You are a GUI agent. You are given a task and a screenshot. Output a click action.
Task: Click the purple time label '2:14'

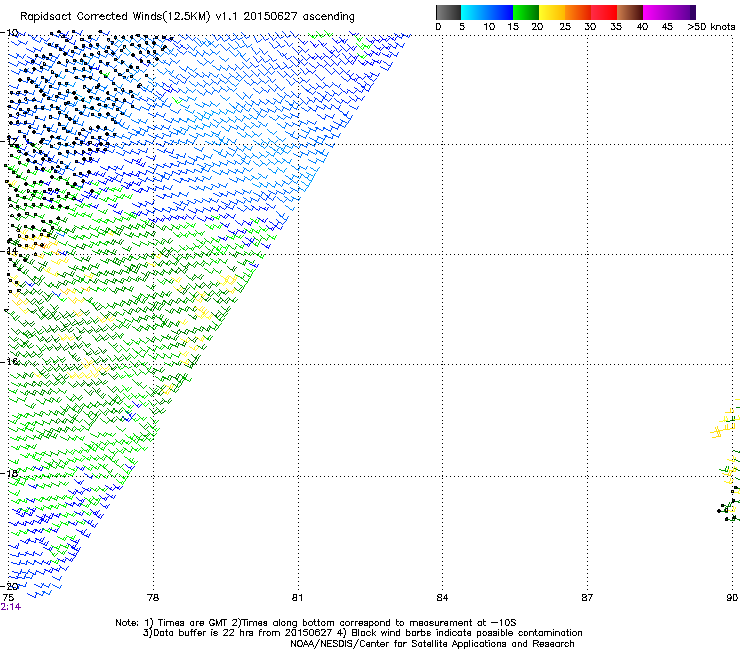pos(10,607)
